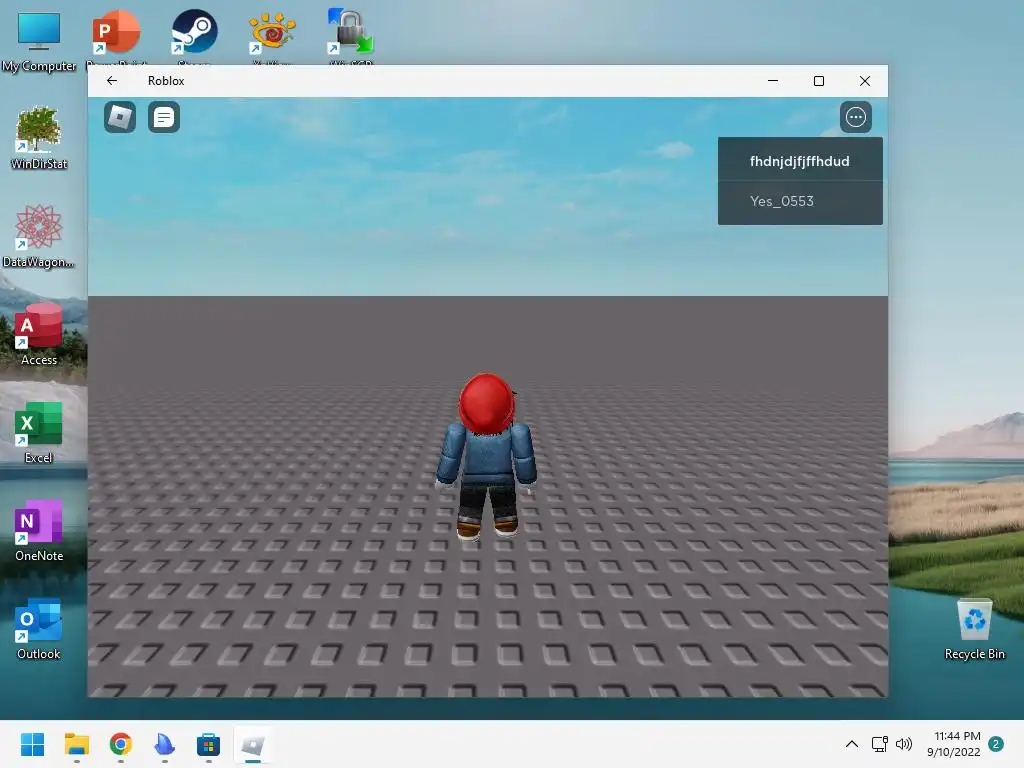Click the Roblox window title text
Viewport: 1024px width, 768px height.
point(166,81)
